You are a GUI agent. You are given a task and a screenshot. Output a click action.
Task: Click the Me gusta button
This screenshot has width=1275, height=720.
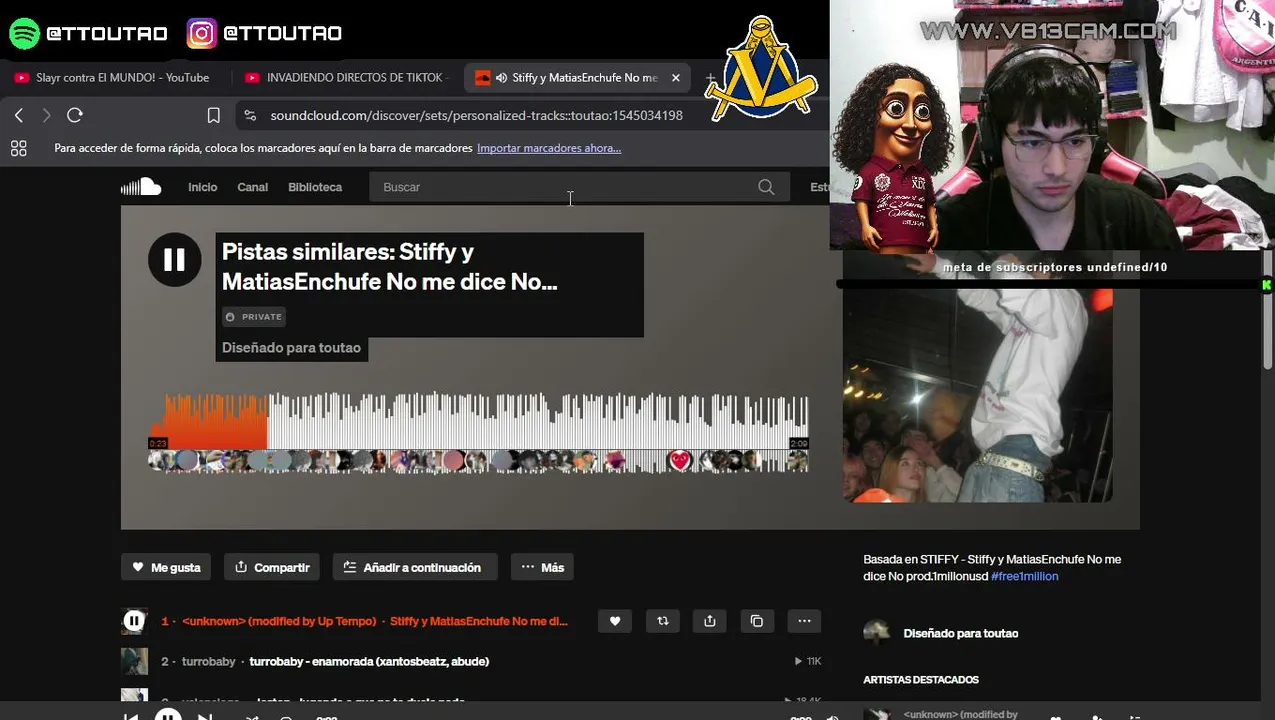click(x=167, y=567)
